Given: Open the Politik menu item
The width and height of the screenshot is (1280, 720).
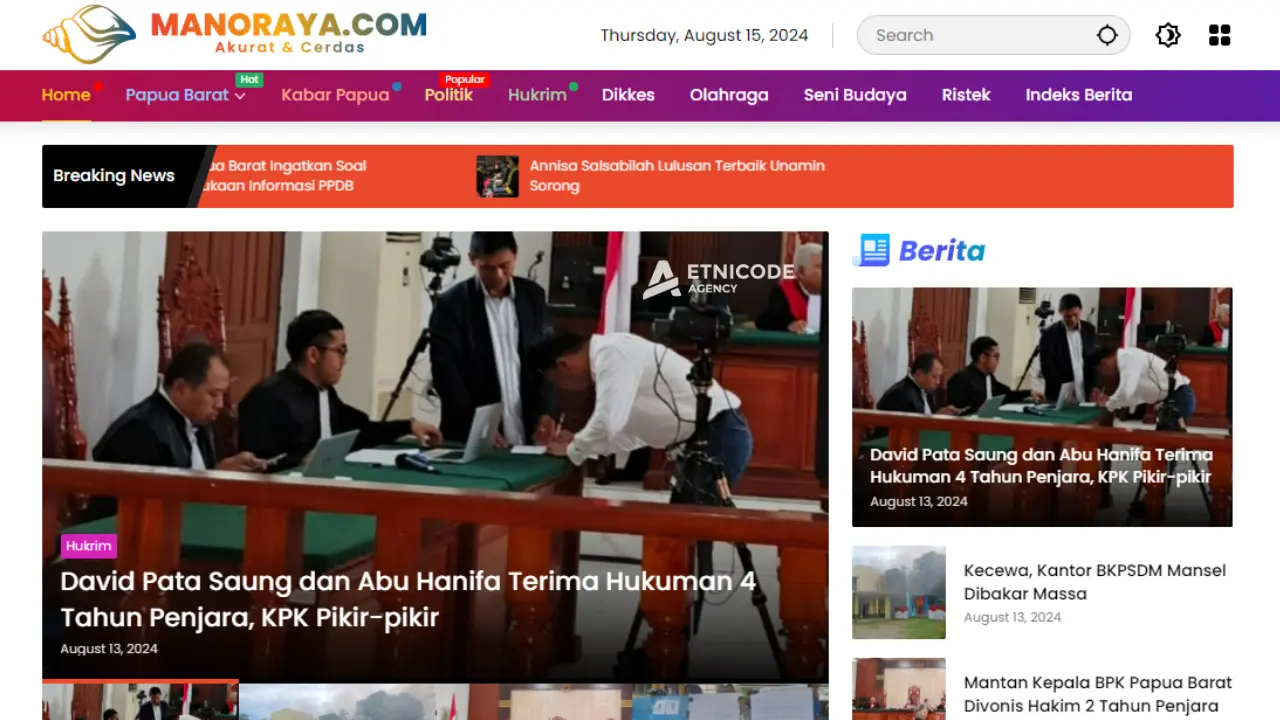Looking at the screenshot, I should 448,95.
